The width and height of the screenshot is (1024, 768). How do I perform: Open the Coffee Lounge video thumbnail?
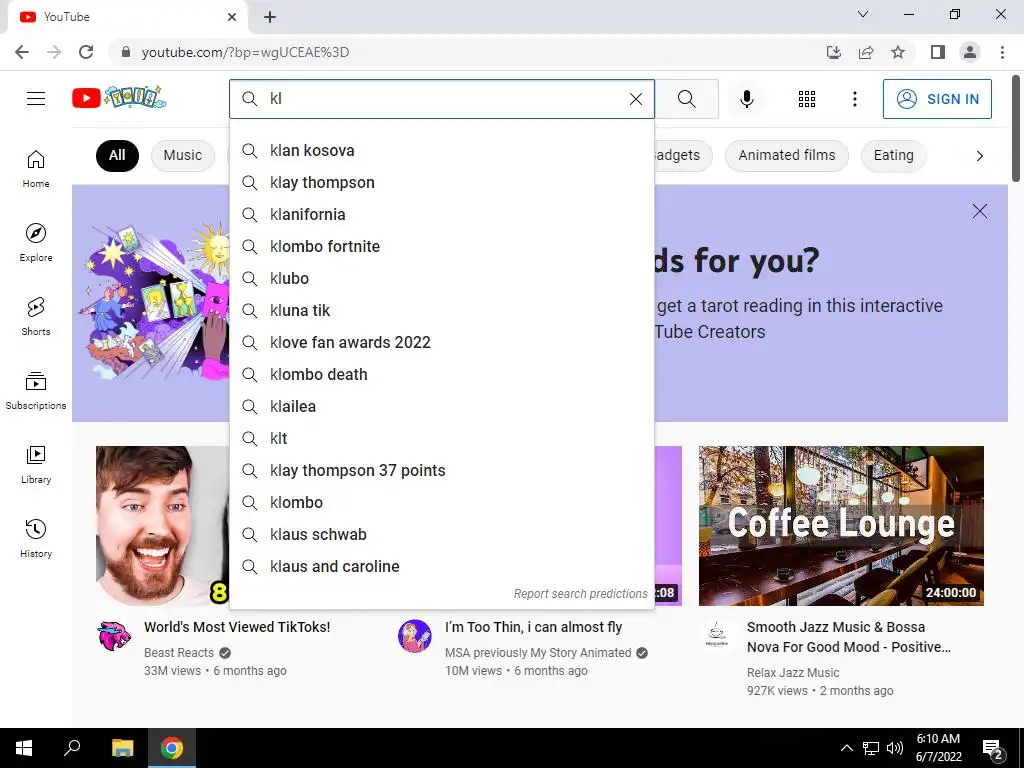(x=841, y=526)
